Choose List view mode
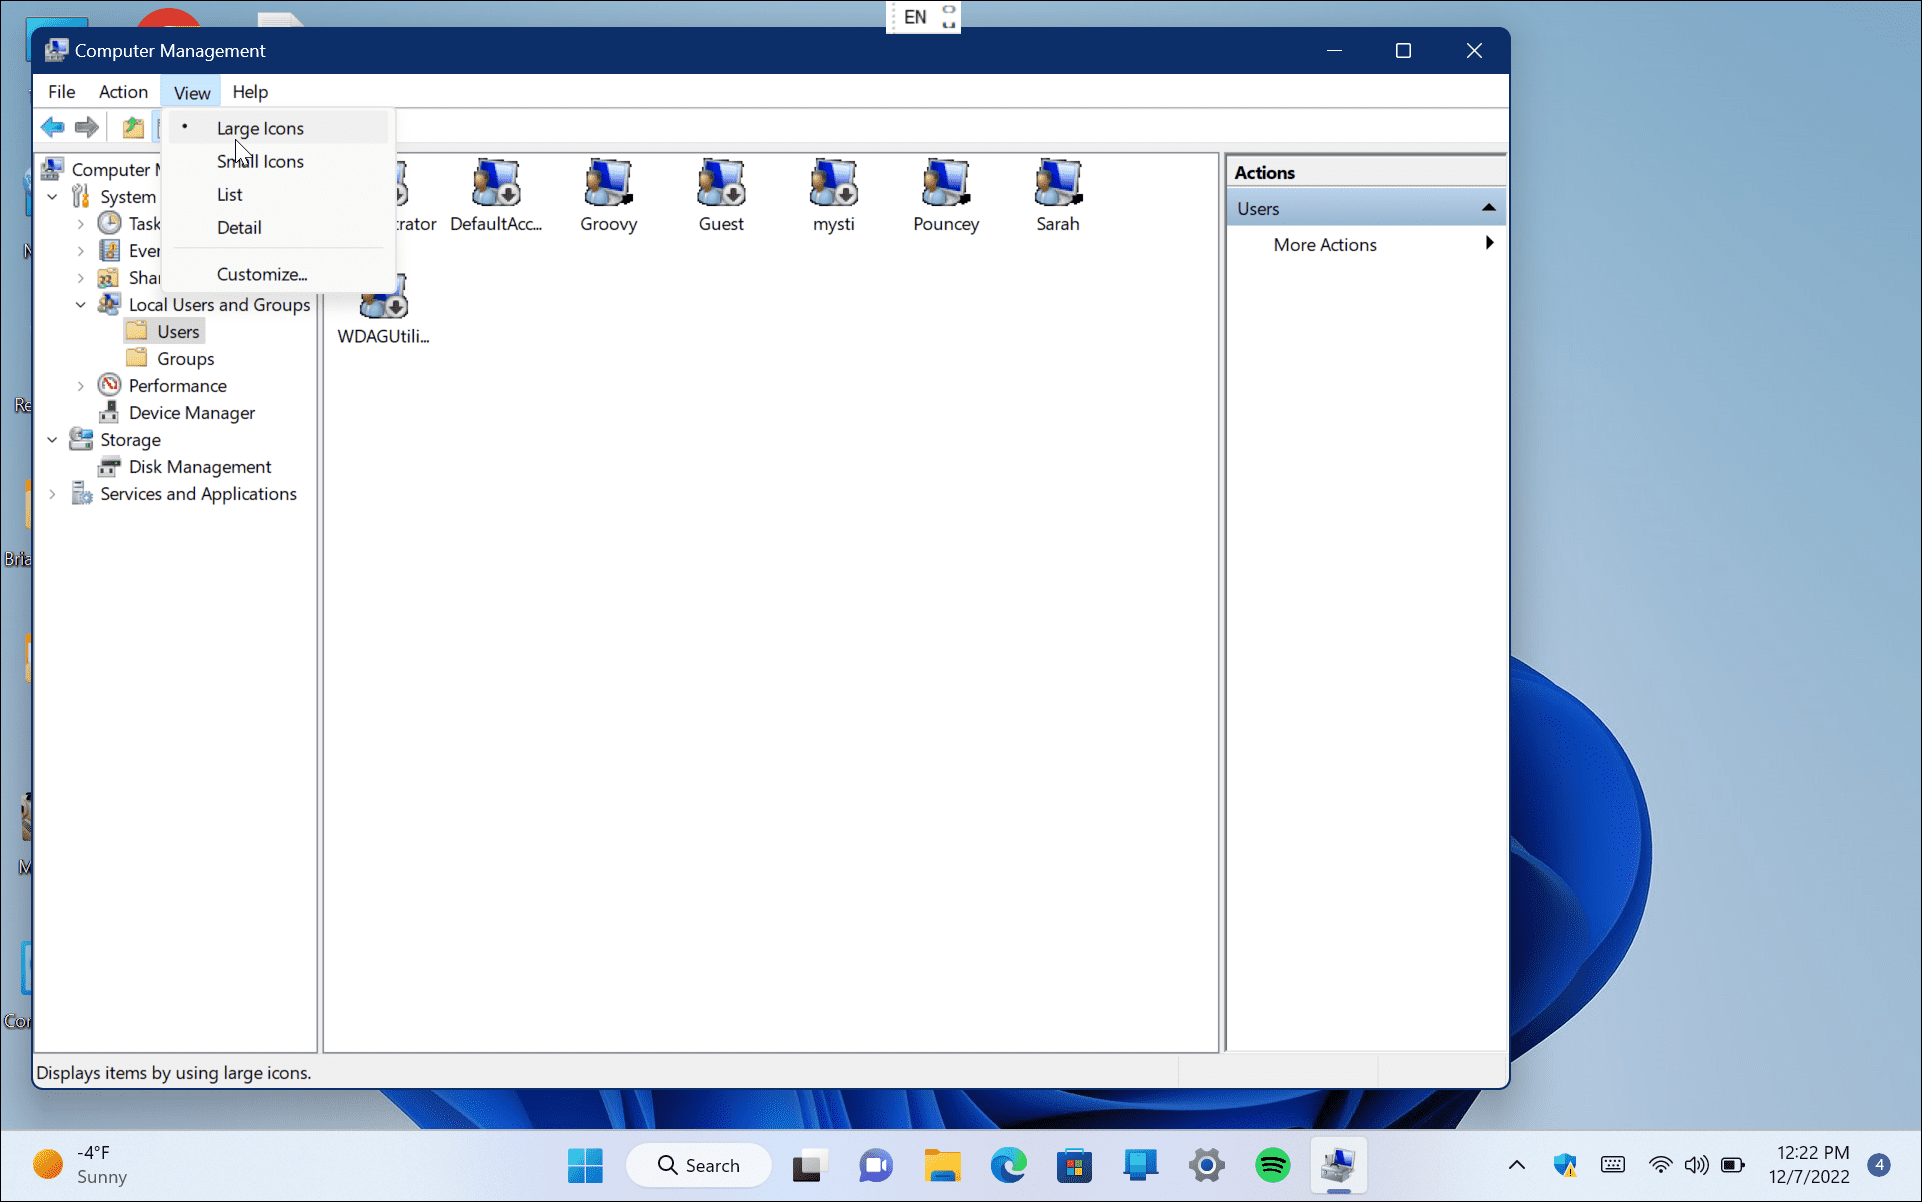Image resolution: width=1922 pixels, height=1202 pixels. pos(229,194)
